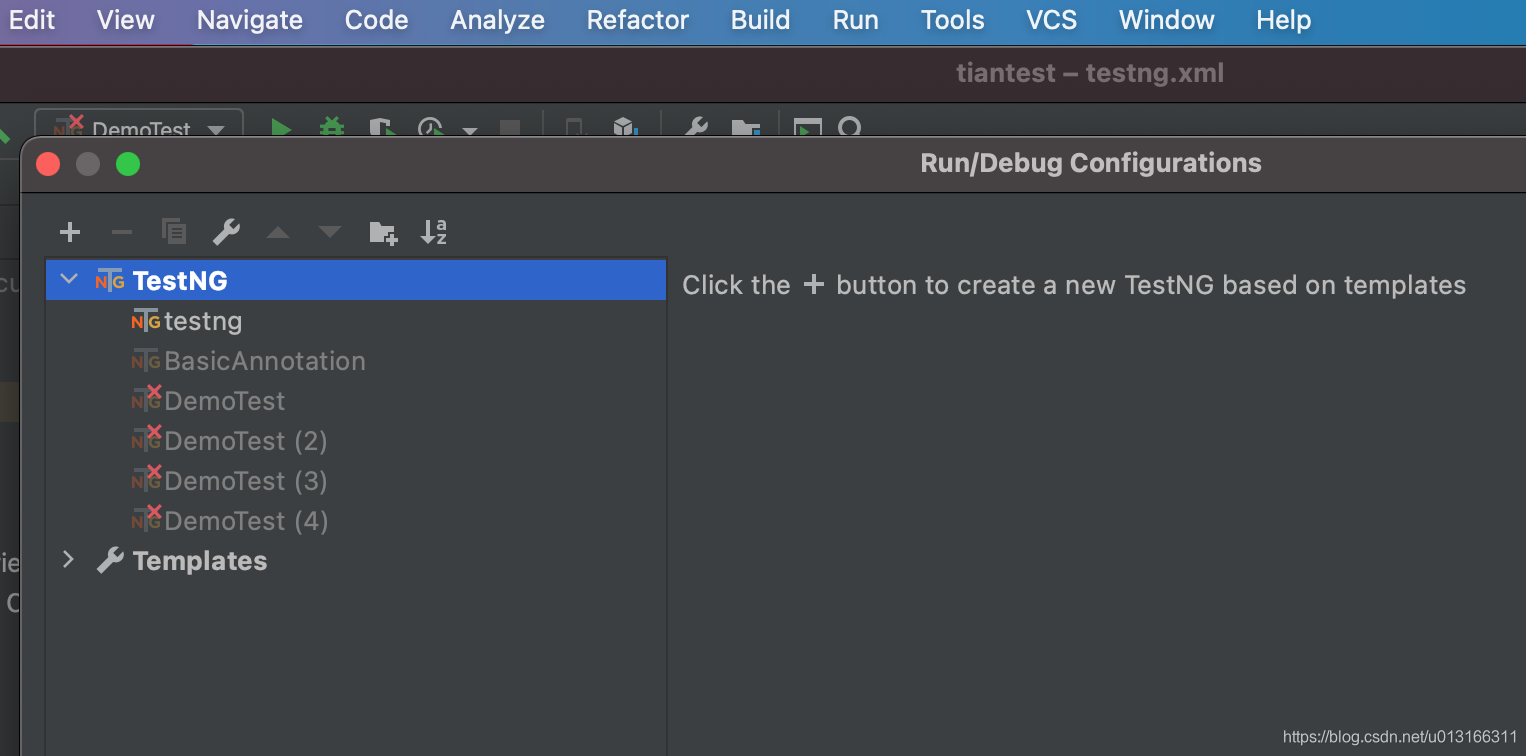This screenshot has height=756, width=1526.
Task: Open the View menu
Action: [x=126, y=20]
